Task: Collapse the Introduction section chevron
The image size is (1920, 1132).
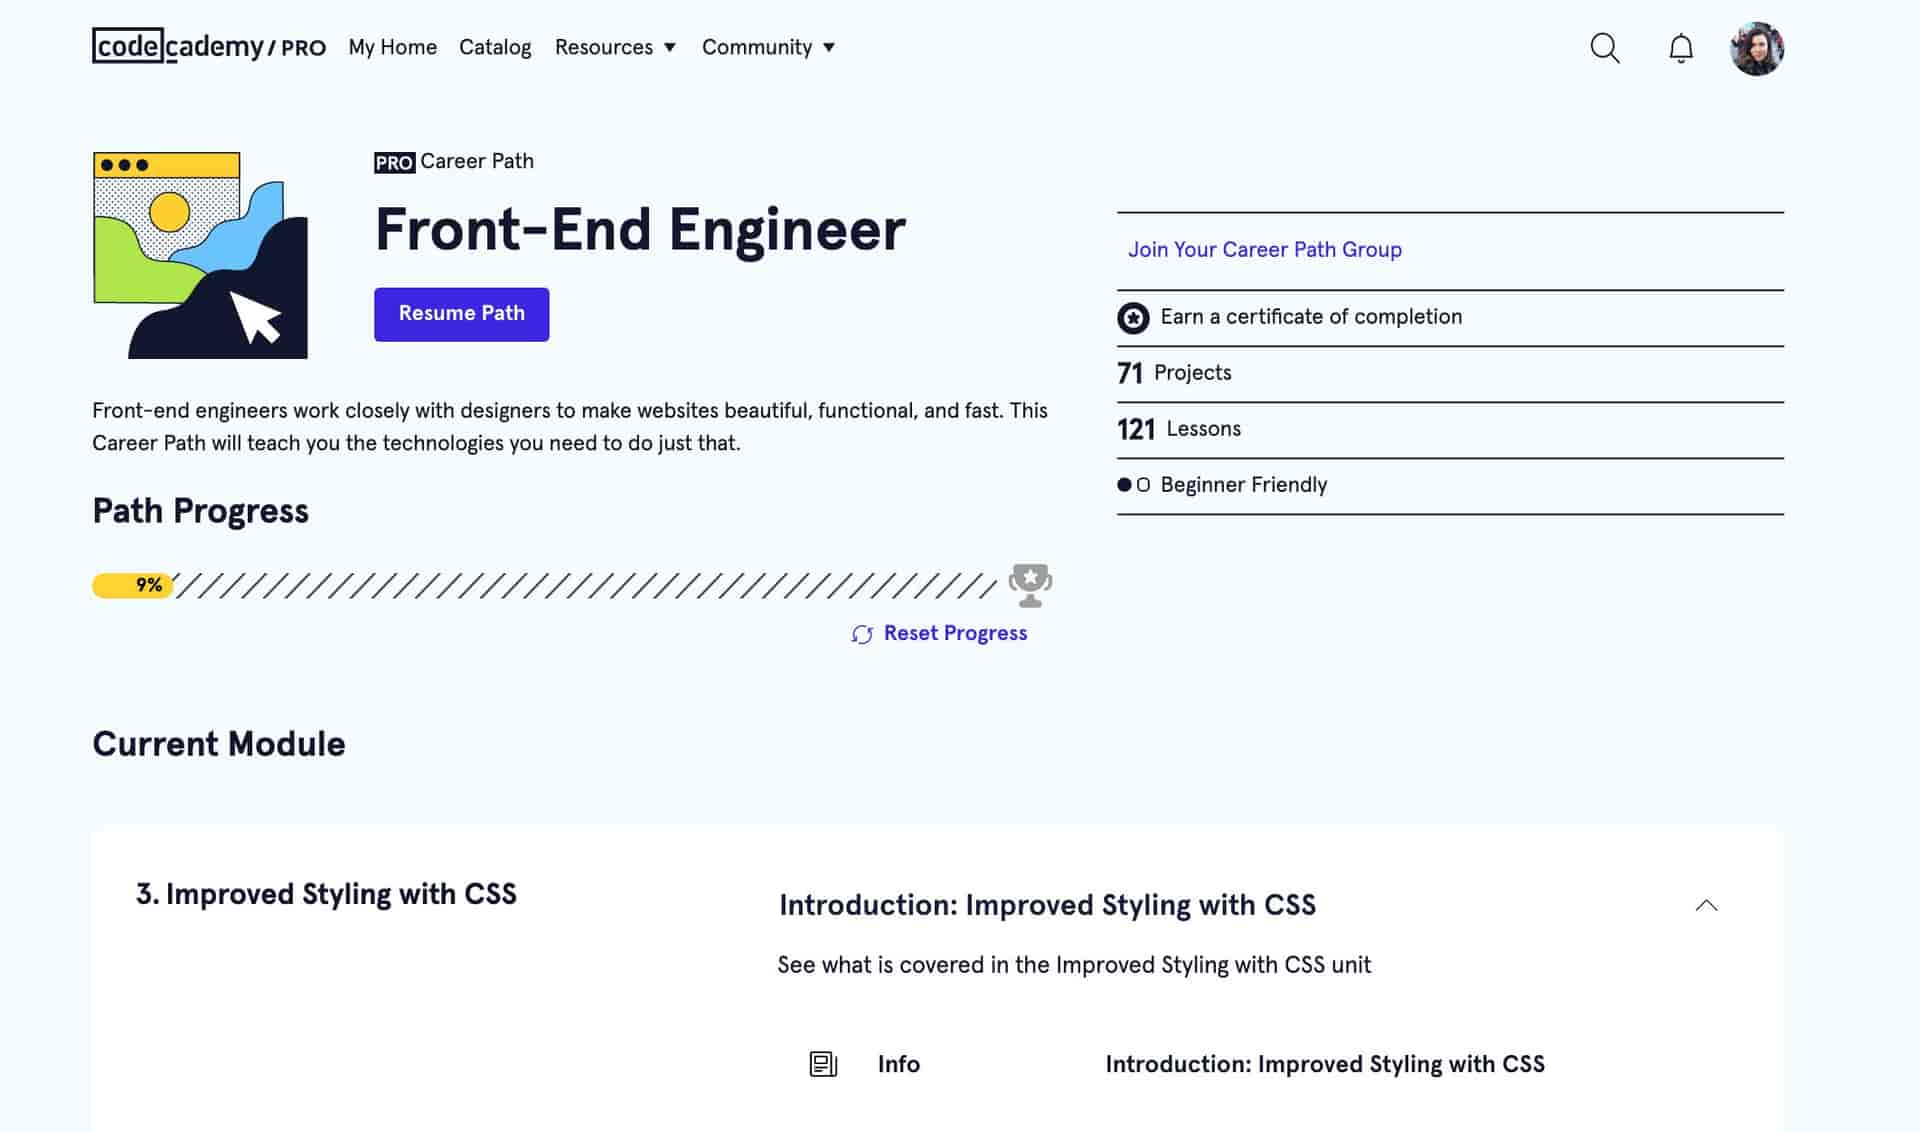Action: click(1706, 905)
